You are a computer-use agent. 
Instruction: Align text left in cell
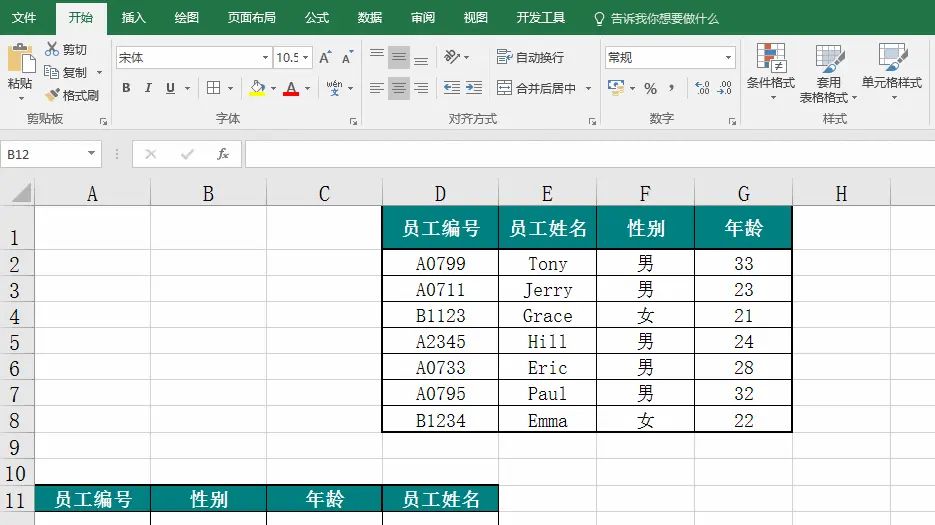coord(377,88)
